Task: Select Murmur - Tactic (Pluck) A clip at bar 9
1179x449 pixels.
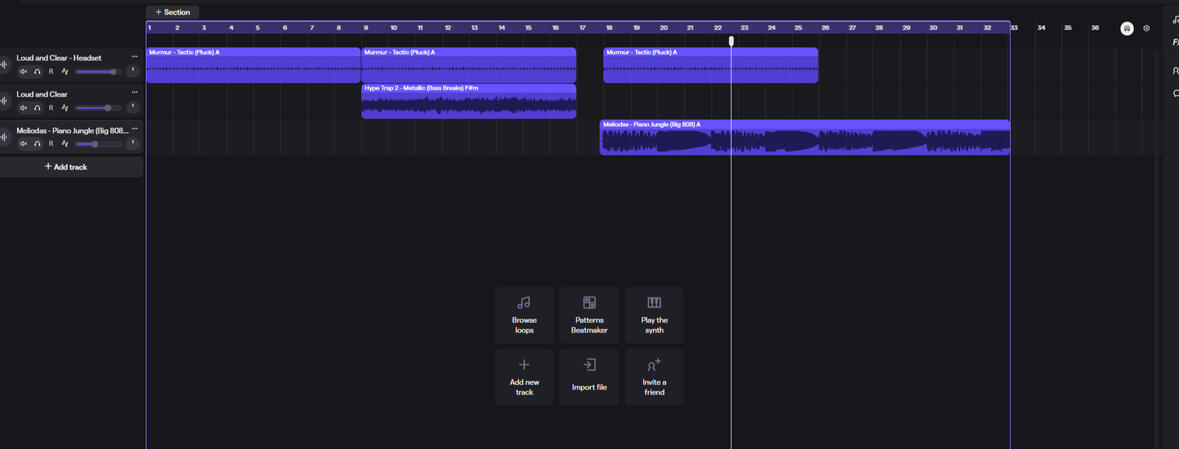Action: [469, 65]
